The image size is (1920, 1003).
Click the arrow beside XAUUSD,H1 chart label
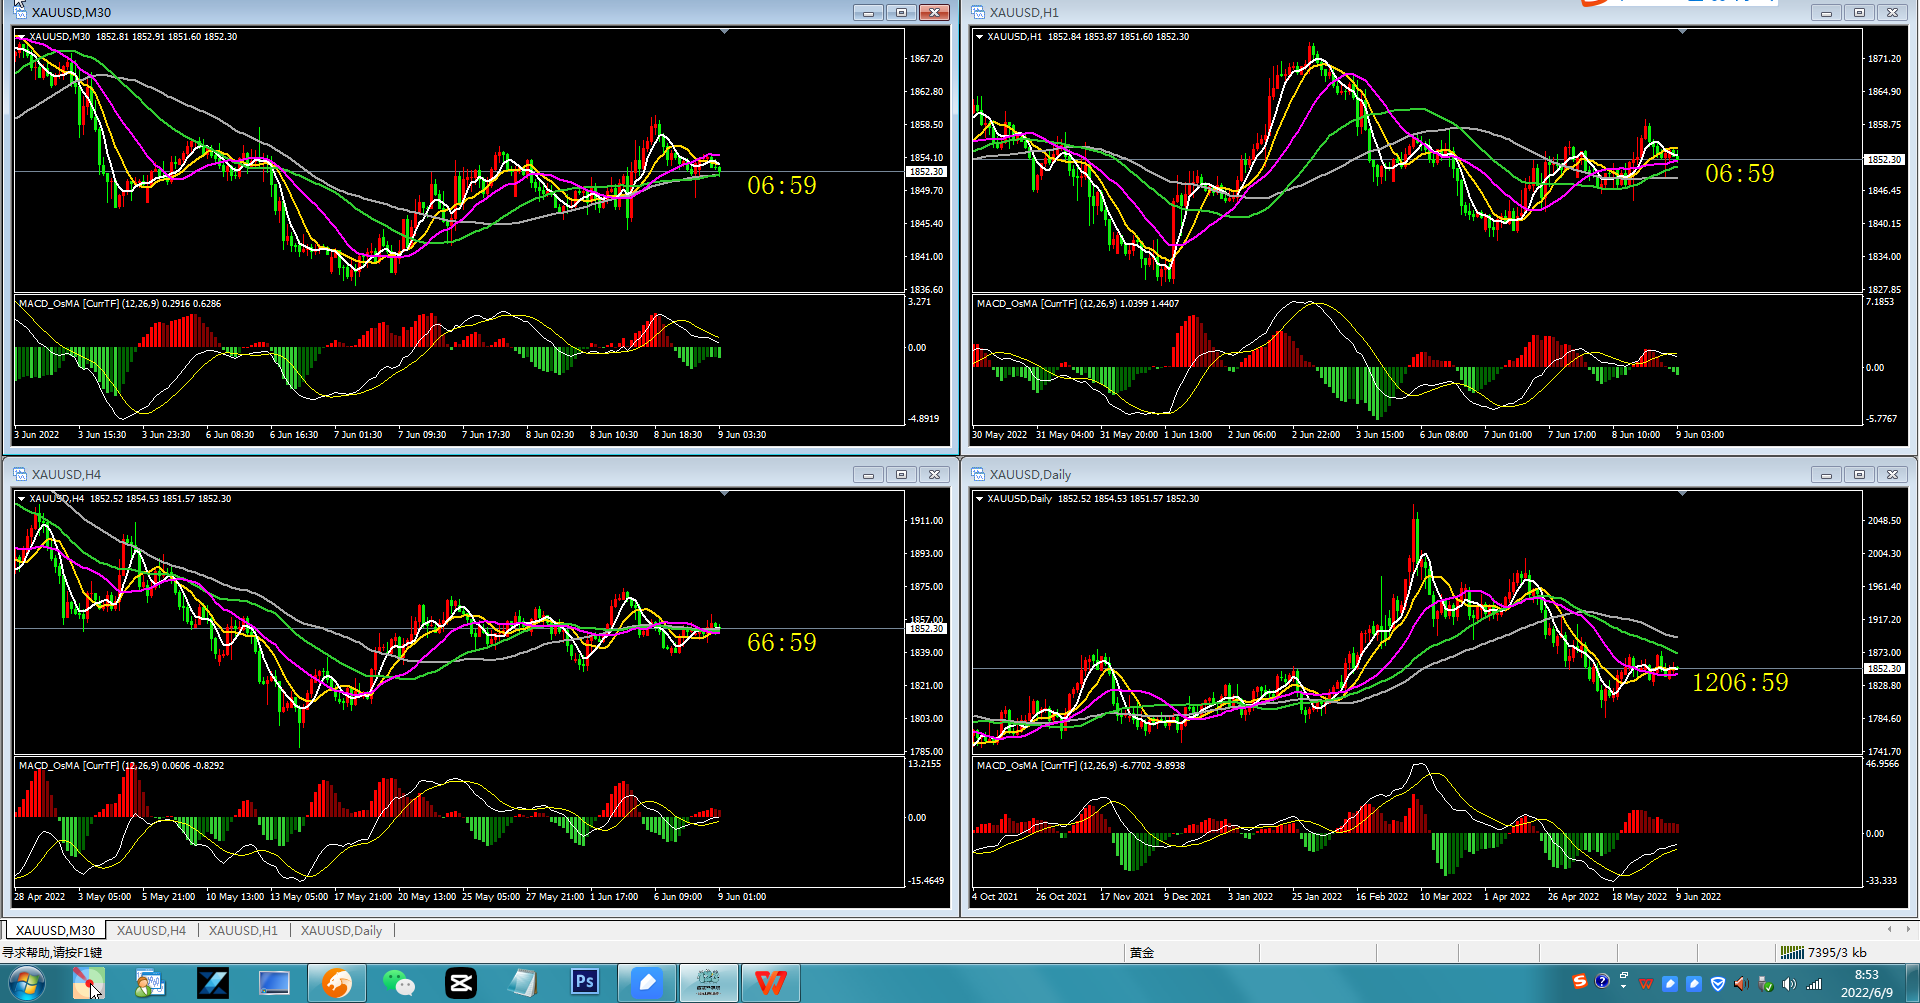[x=979, y=37]
